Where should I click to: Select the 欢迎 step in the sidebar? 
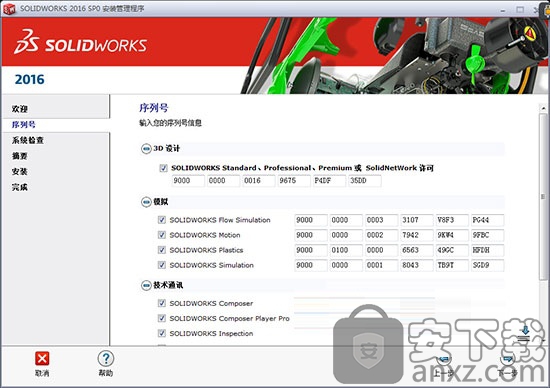[x=20, y=109]
